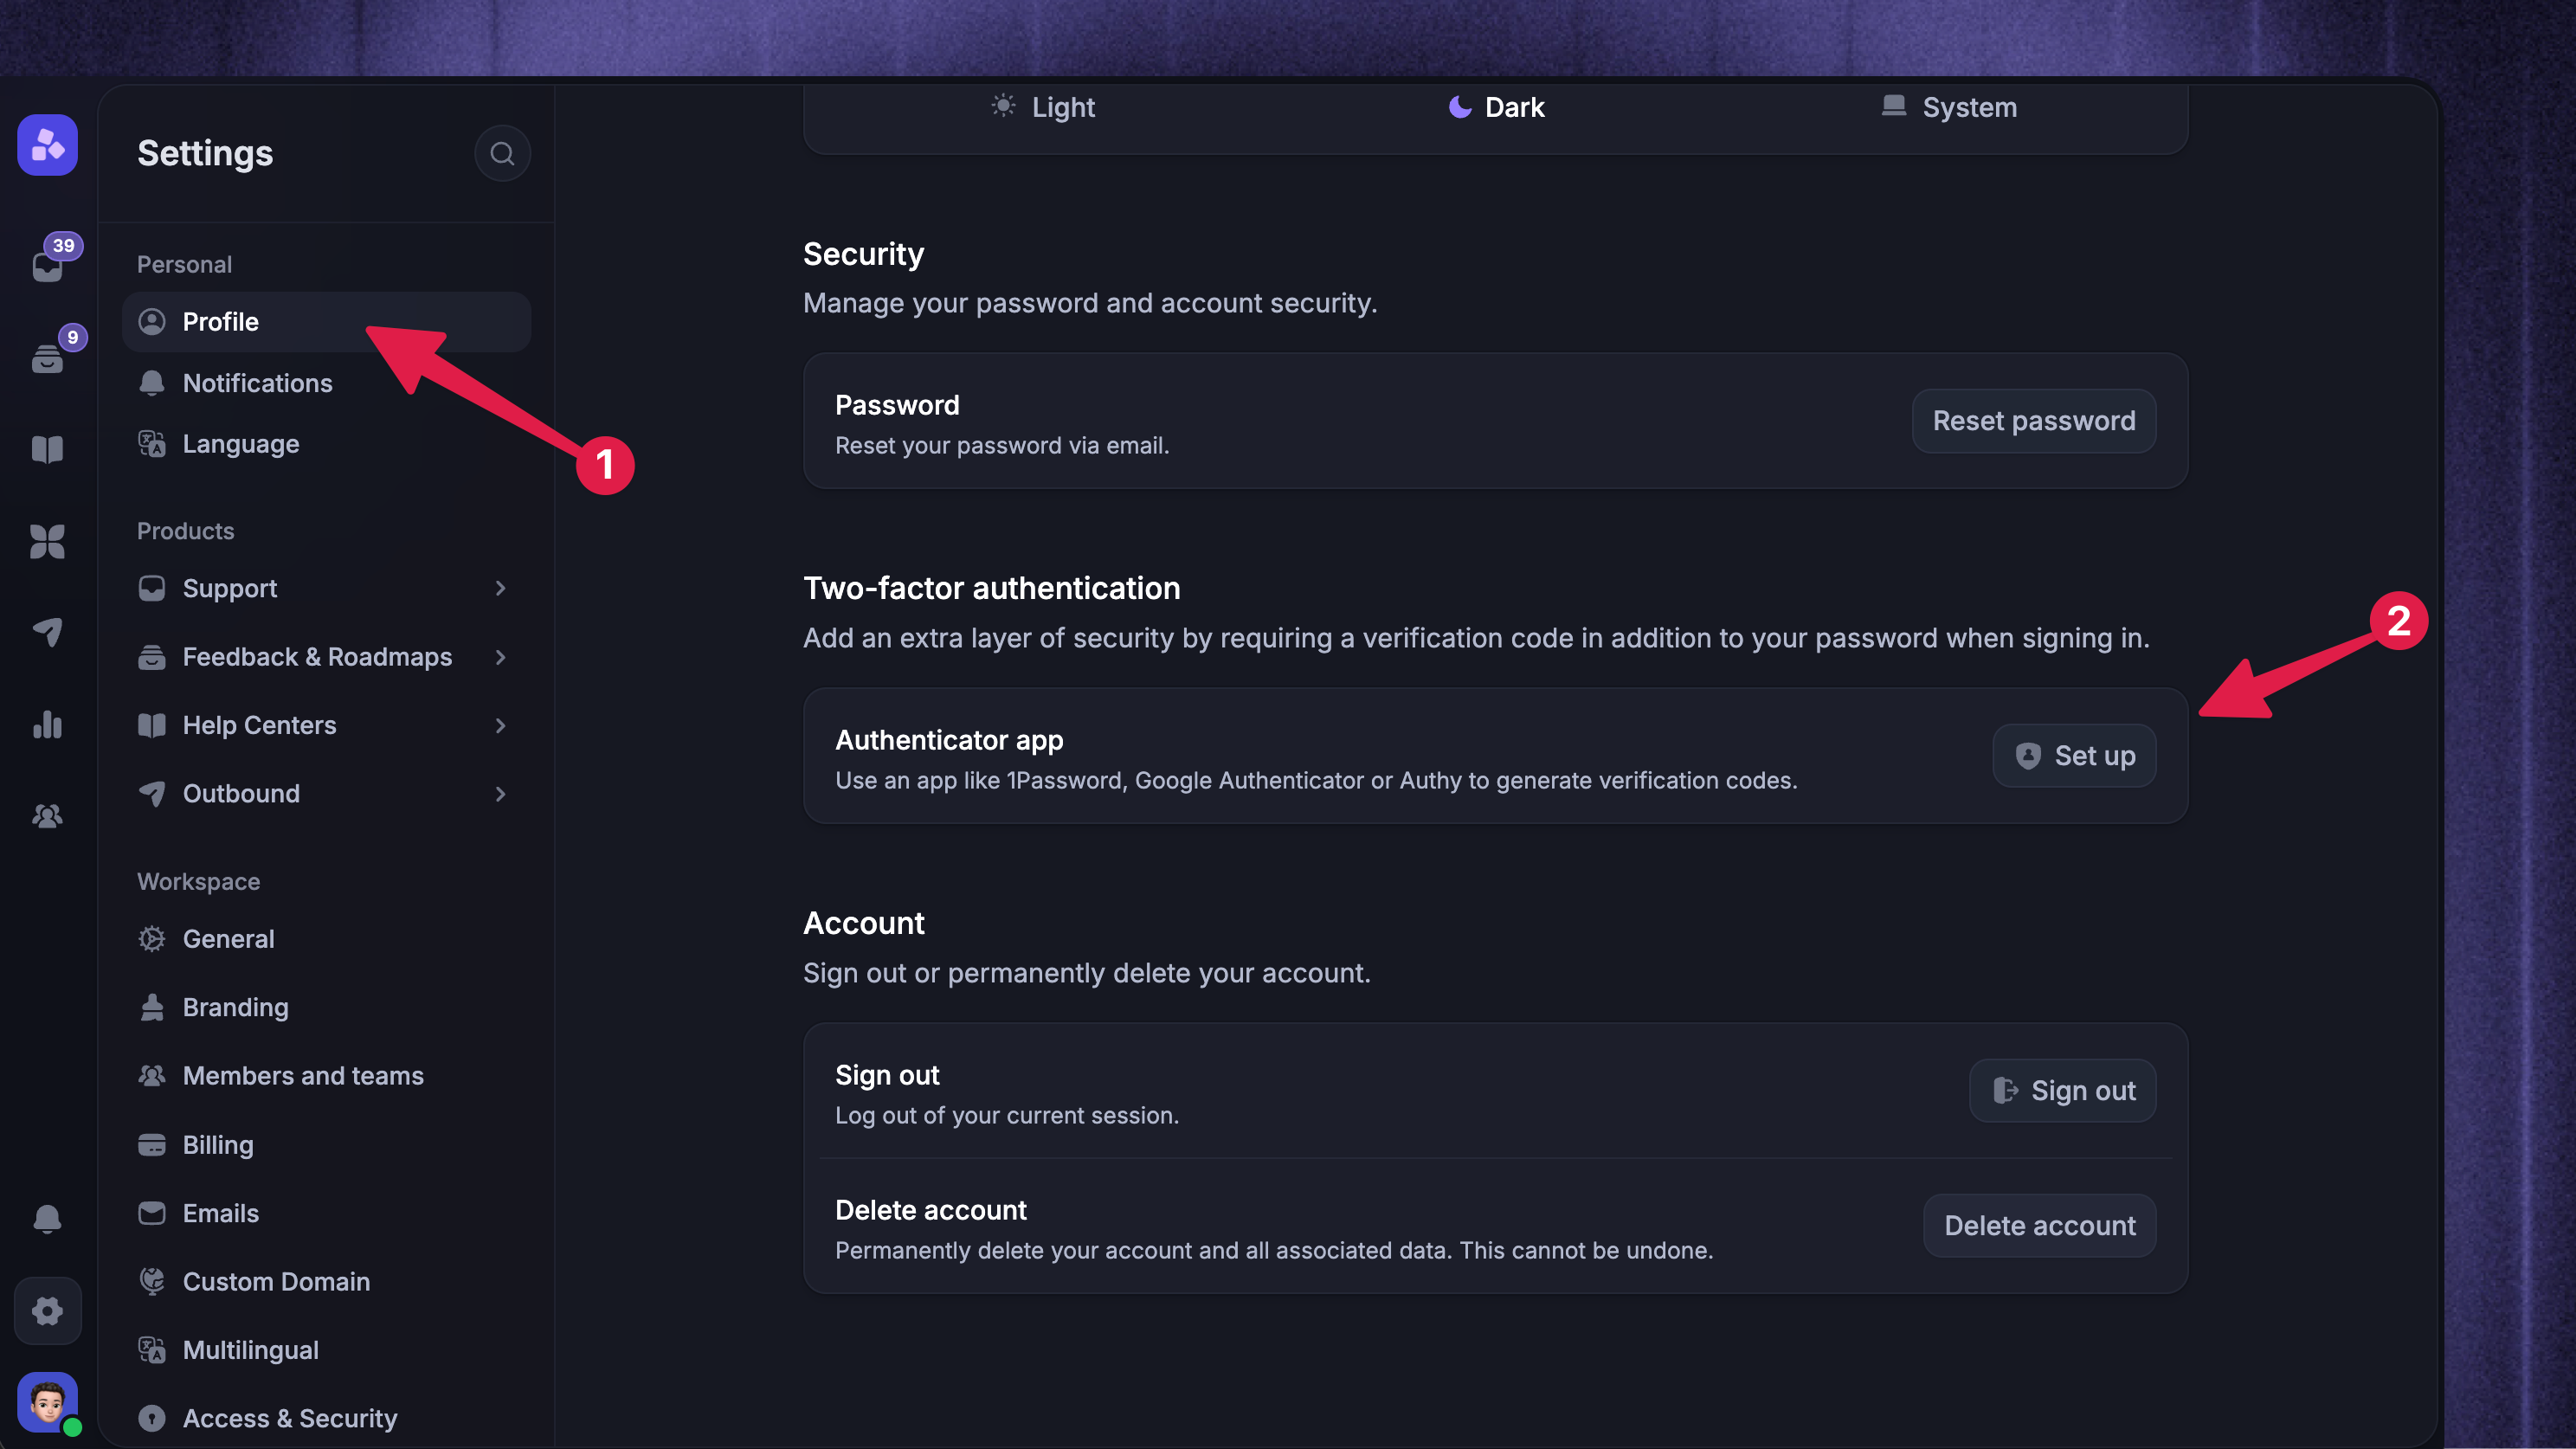The image size is (2576, 1449).
Task: Click the outbound paper plane icon in left rail
Action: click(x=47, y=632)
